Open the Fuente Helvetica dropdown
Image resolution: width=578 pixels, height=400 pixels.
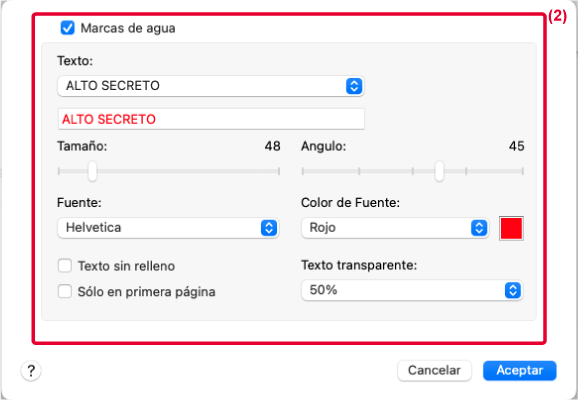click(168, 227)
